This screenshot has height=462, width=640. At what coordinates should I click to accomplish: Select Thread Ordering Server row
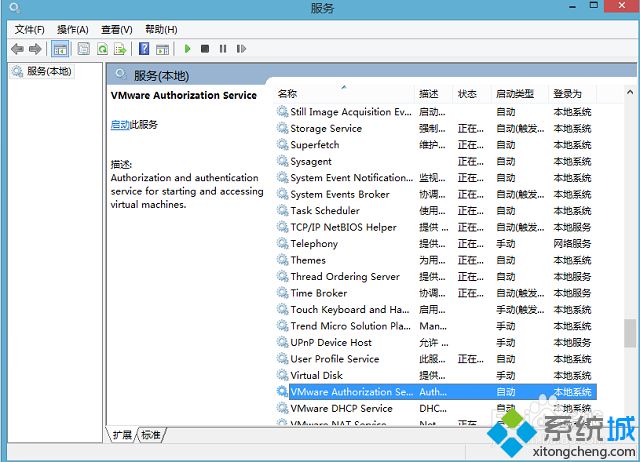[436, 277]
